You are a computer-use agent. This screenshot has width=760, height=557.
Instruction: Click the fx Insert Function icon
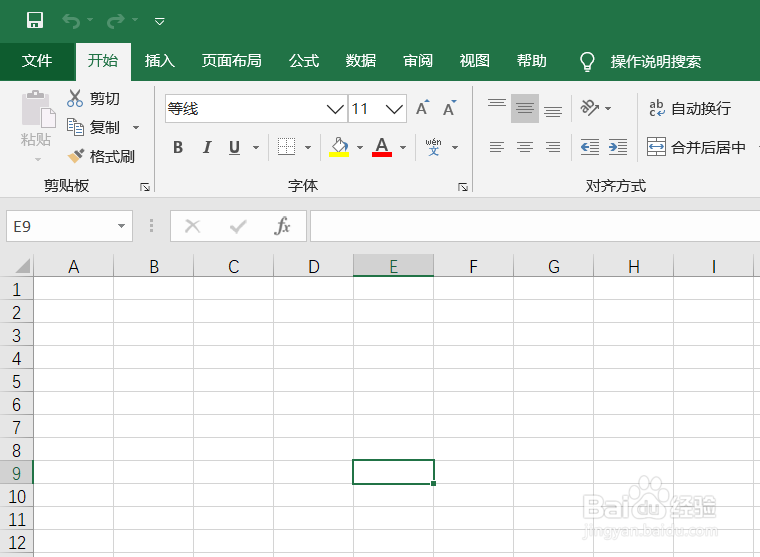pyautogui.click(x=282, y=226)
